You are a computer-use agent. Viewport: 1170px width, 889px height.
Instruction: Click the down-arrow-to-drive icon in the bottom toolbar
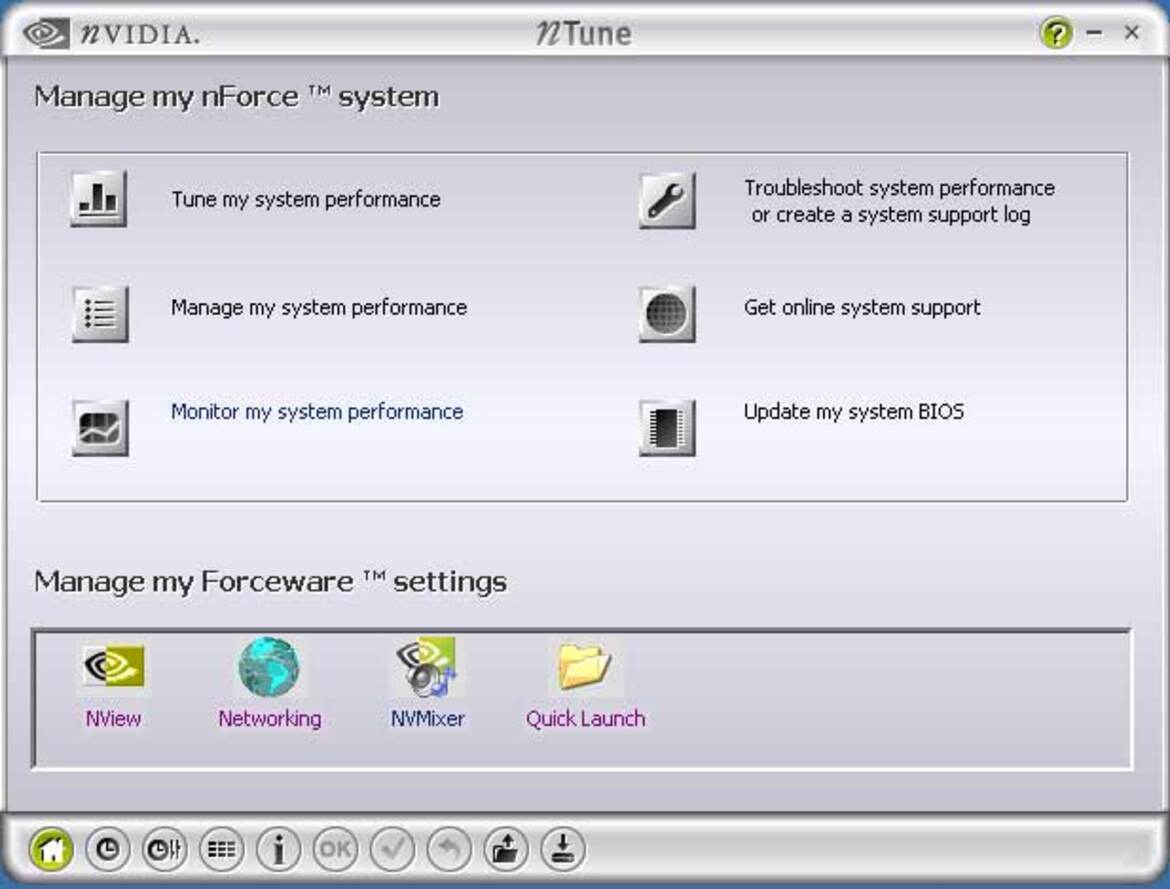click(x=563, y=849)
